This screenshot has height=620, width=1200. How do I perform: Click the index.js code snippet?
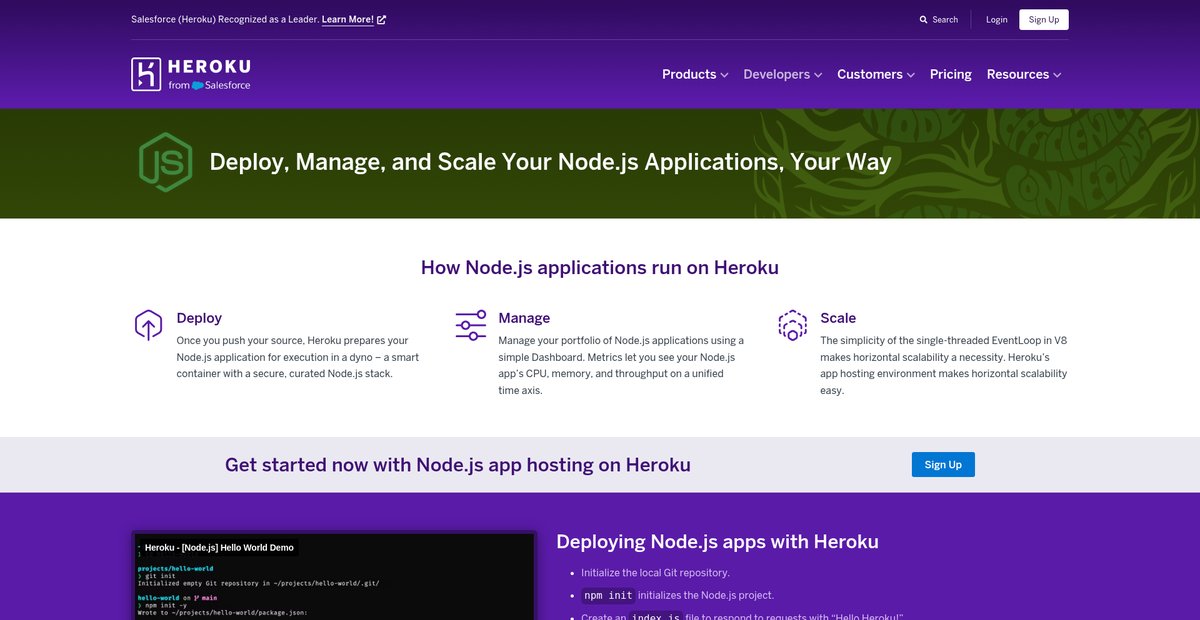tap(654, 617)
